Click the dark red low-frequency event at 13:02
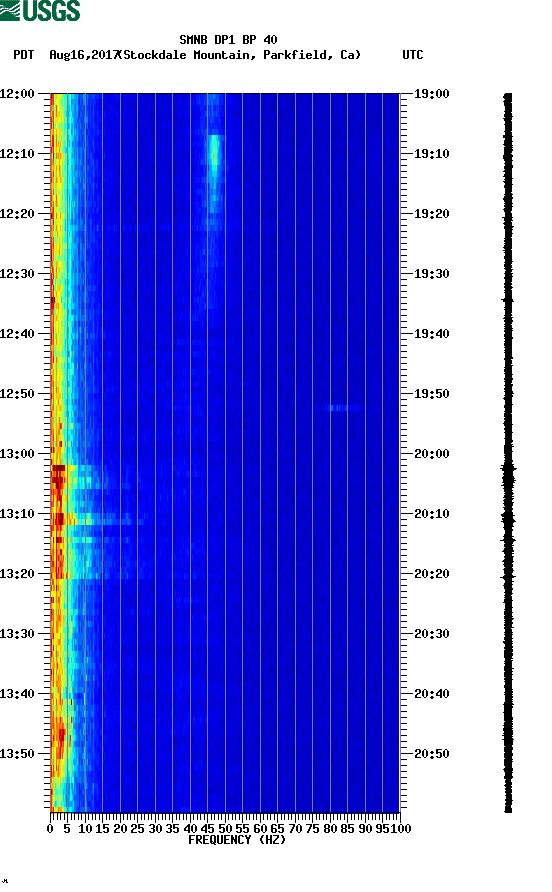Screen dimensions: 552x892 [58, 469]
